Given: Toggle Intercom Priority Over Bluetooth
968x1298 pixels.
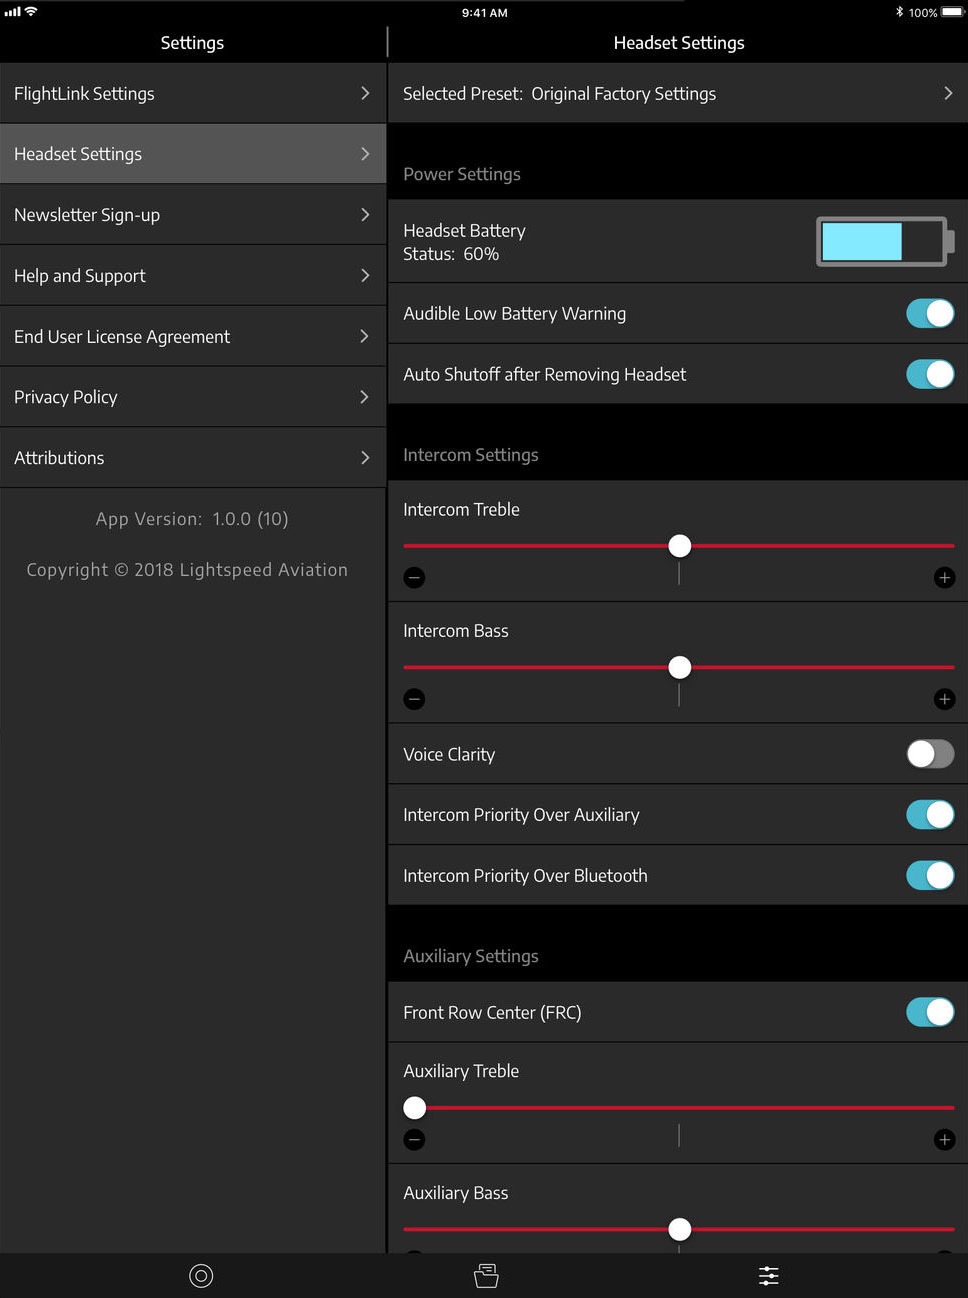Looking at the screenshot, I should click(x=929, y=876).
